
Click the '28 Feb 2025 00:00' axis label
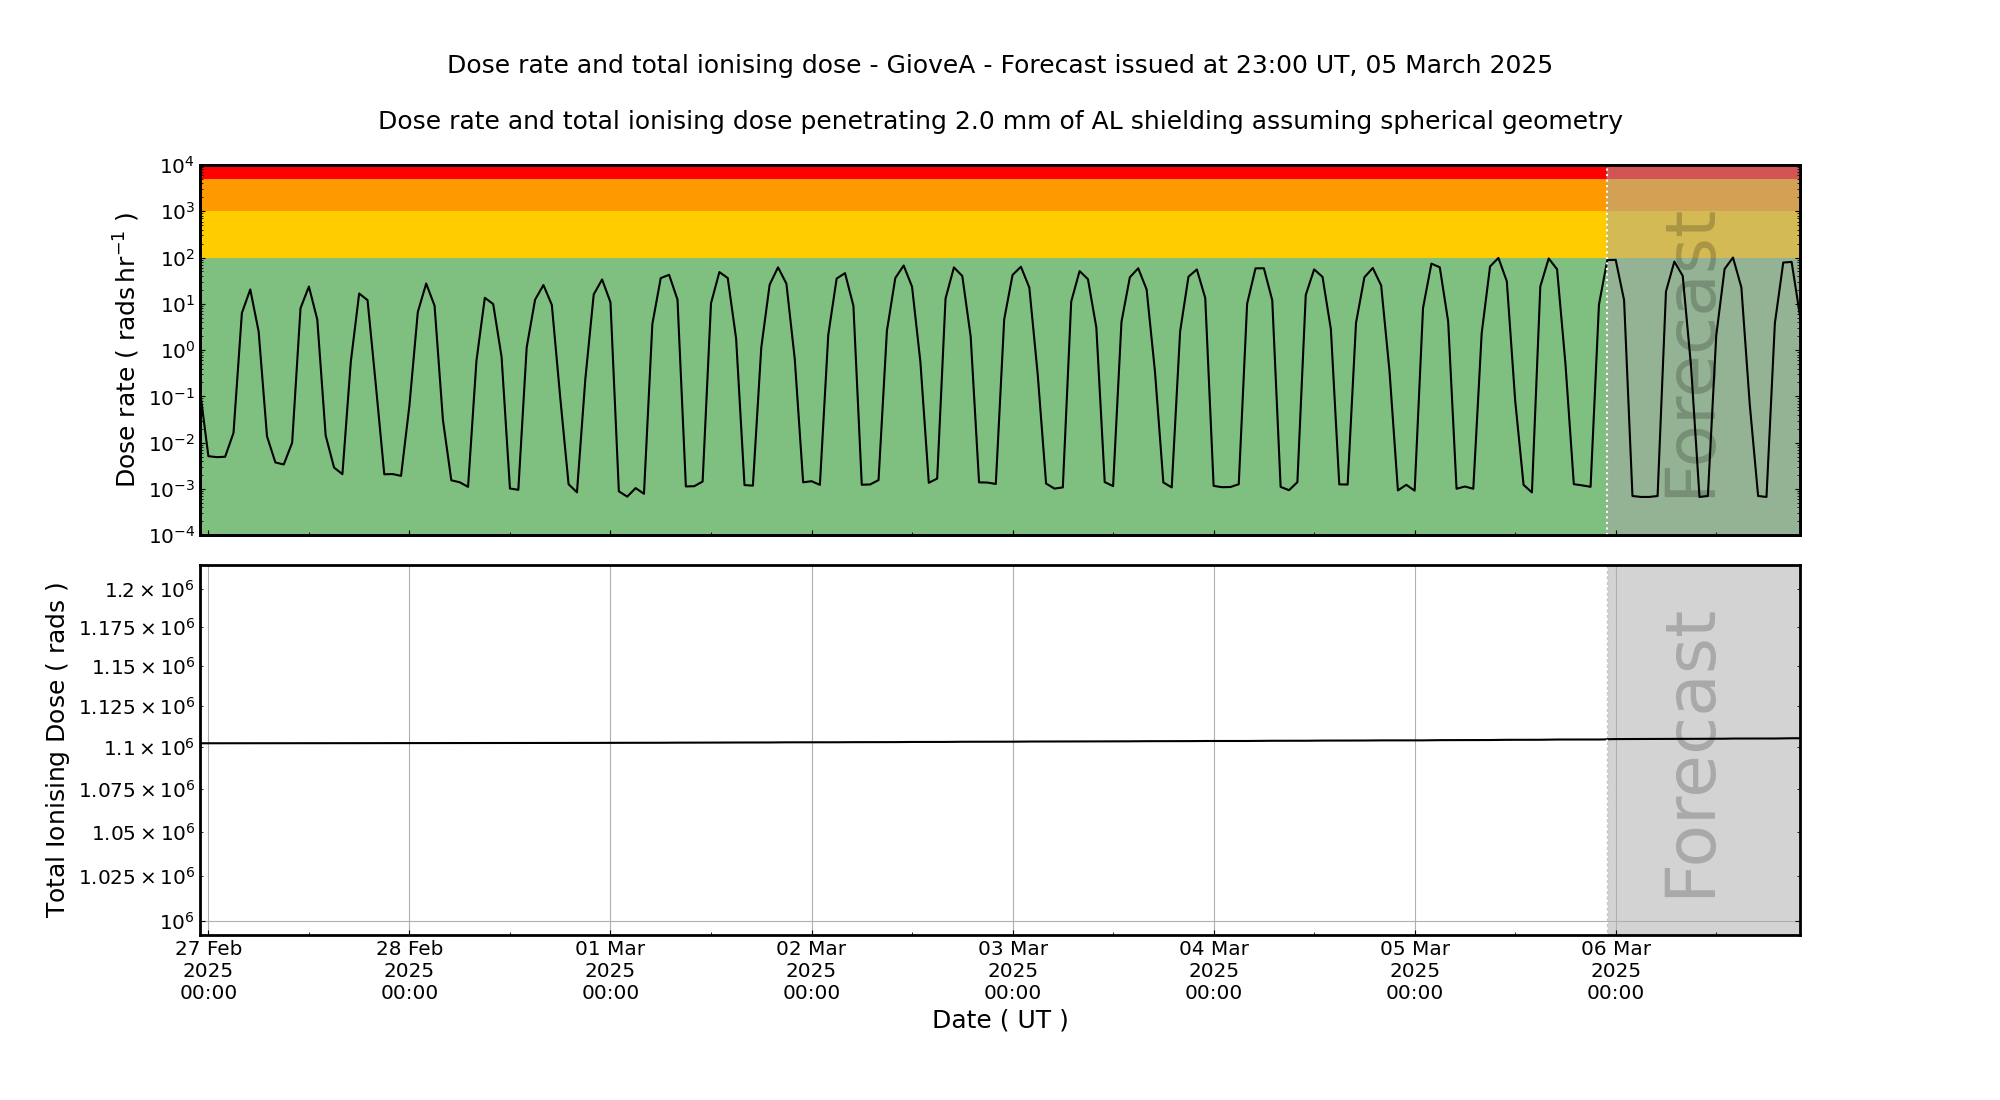click(x=410, y=970)
